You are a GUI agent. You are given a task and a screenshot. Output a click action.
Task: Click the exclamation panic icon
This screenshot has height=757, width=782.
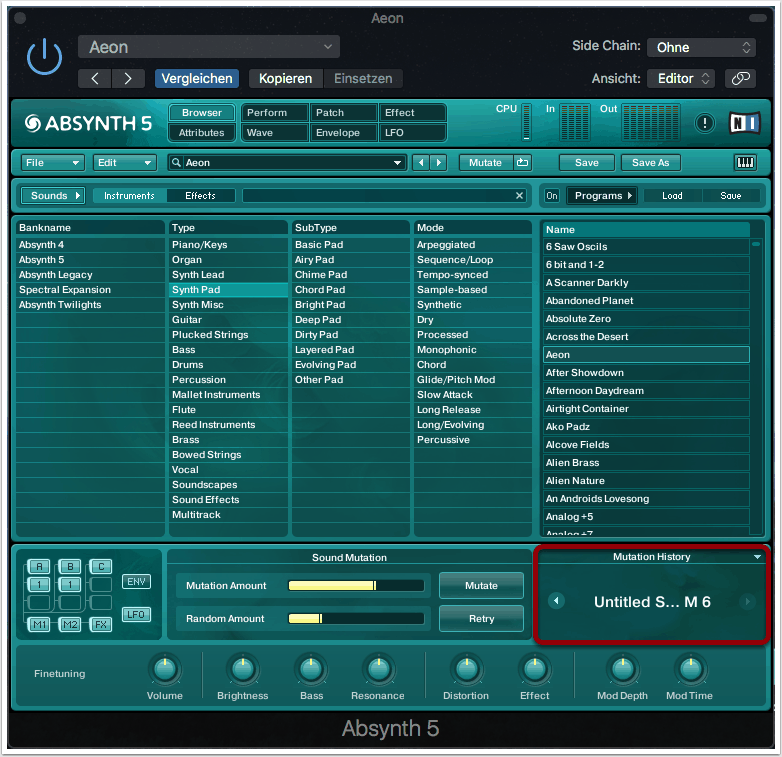(x=706, y=122)
